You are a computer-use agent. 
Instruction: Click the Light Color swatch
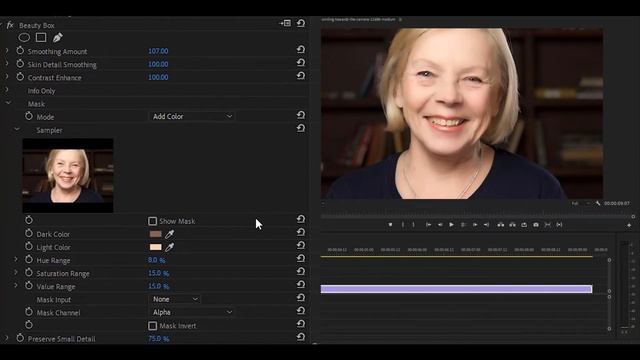156,247
